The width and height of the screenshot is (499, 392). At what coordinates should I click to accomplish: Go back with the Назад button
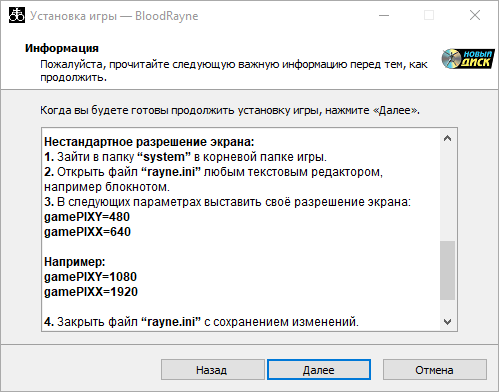coord(213,369)
